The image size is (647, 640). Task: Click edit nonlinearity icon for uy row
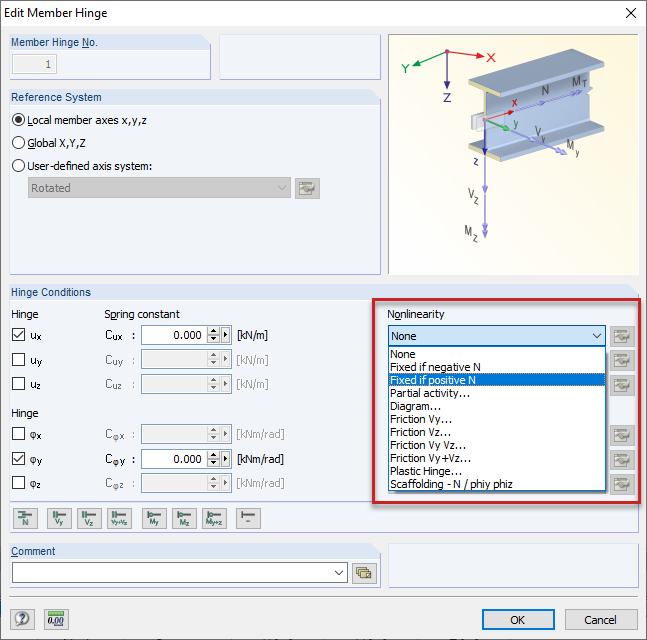[x=622, y=360]
